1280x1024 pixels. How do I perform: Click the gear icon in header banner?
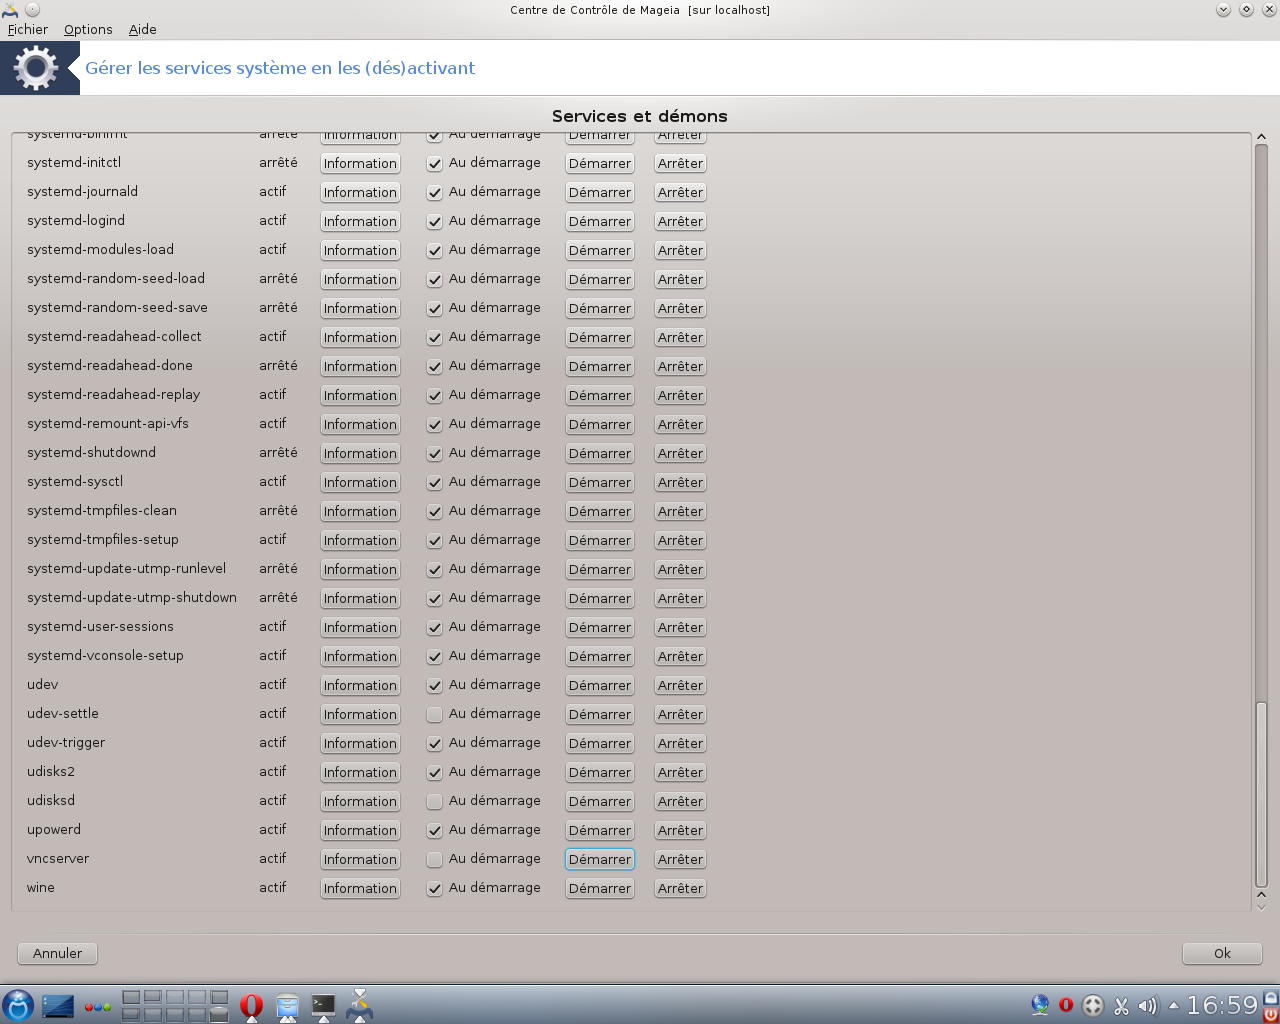(36, 68)
